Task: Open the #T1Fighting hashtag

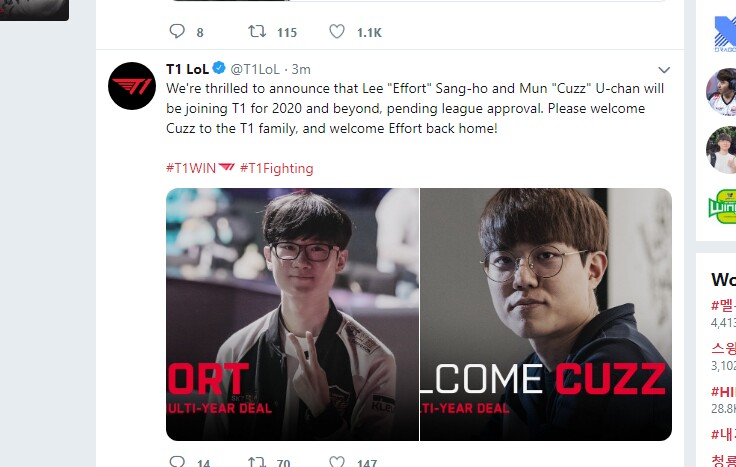Action: pos(276,168)
